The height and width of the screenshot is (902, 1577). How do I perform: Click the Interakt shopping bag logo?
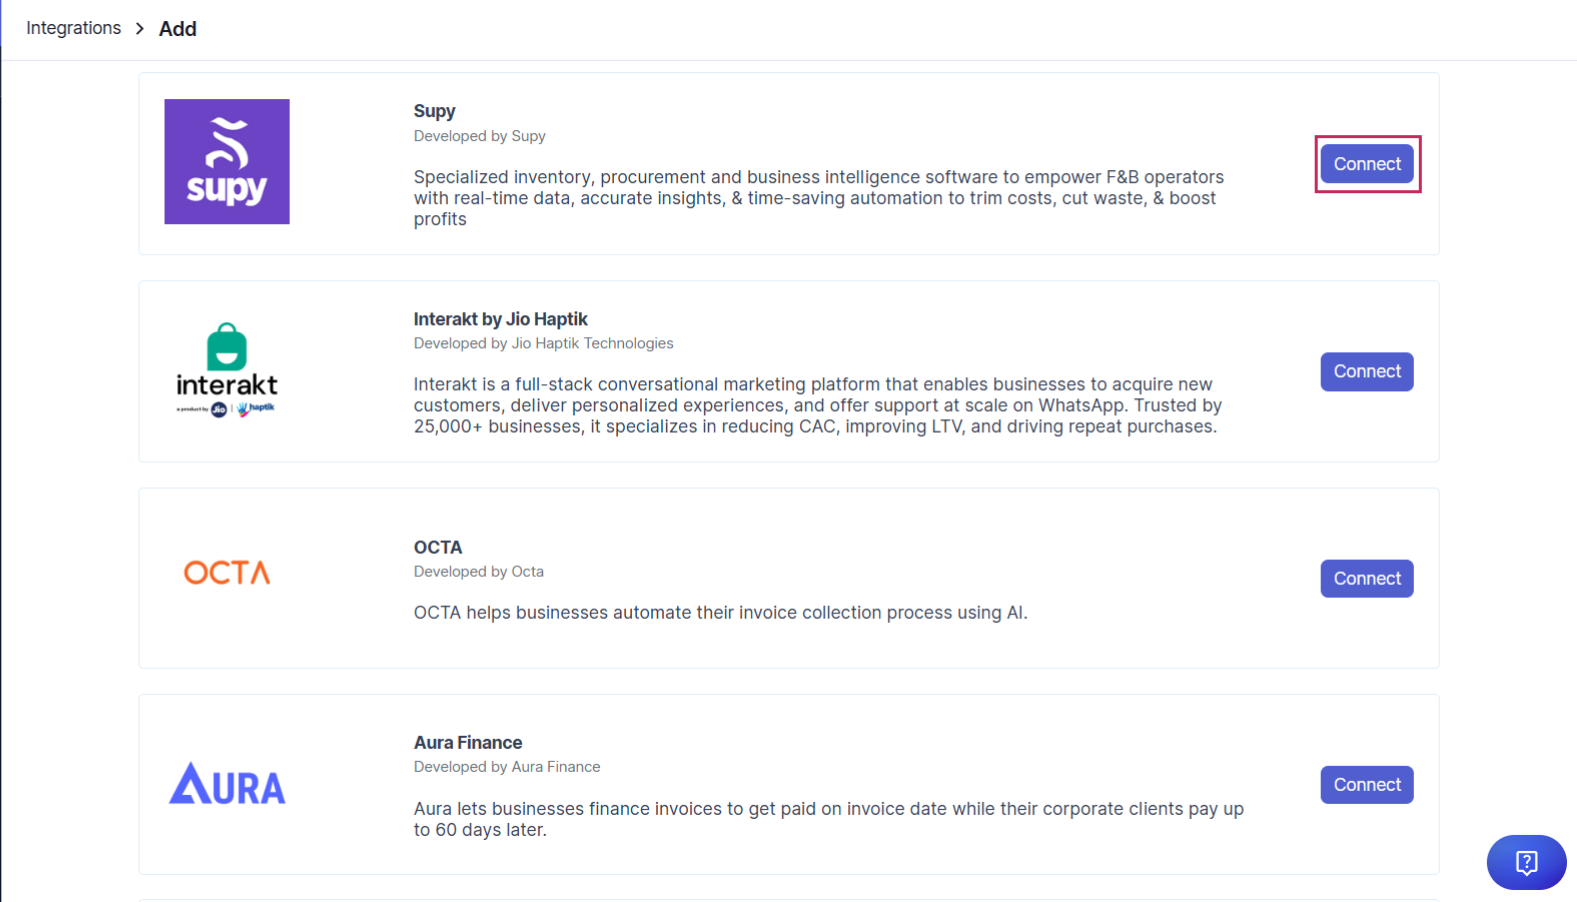227,370
